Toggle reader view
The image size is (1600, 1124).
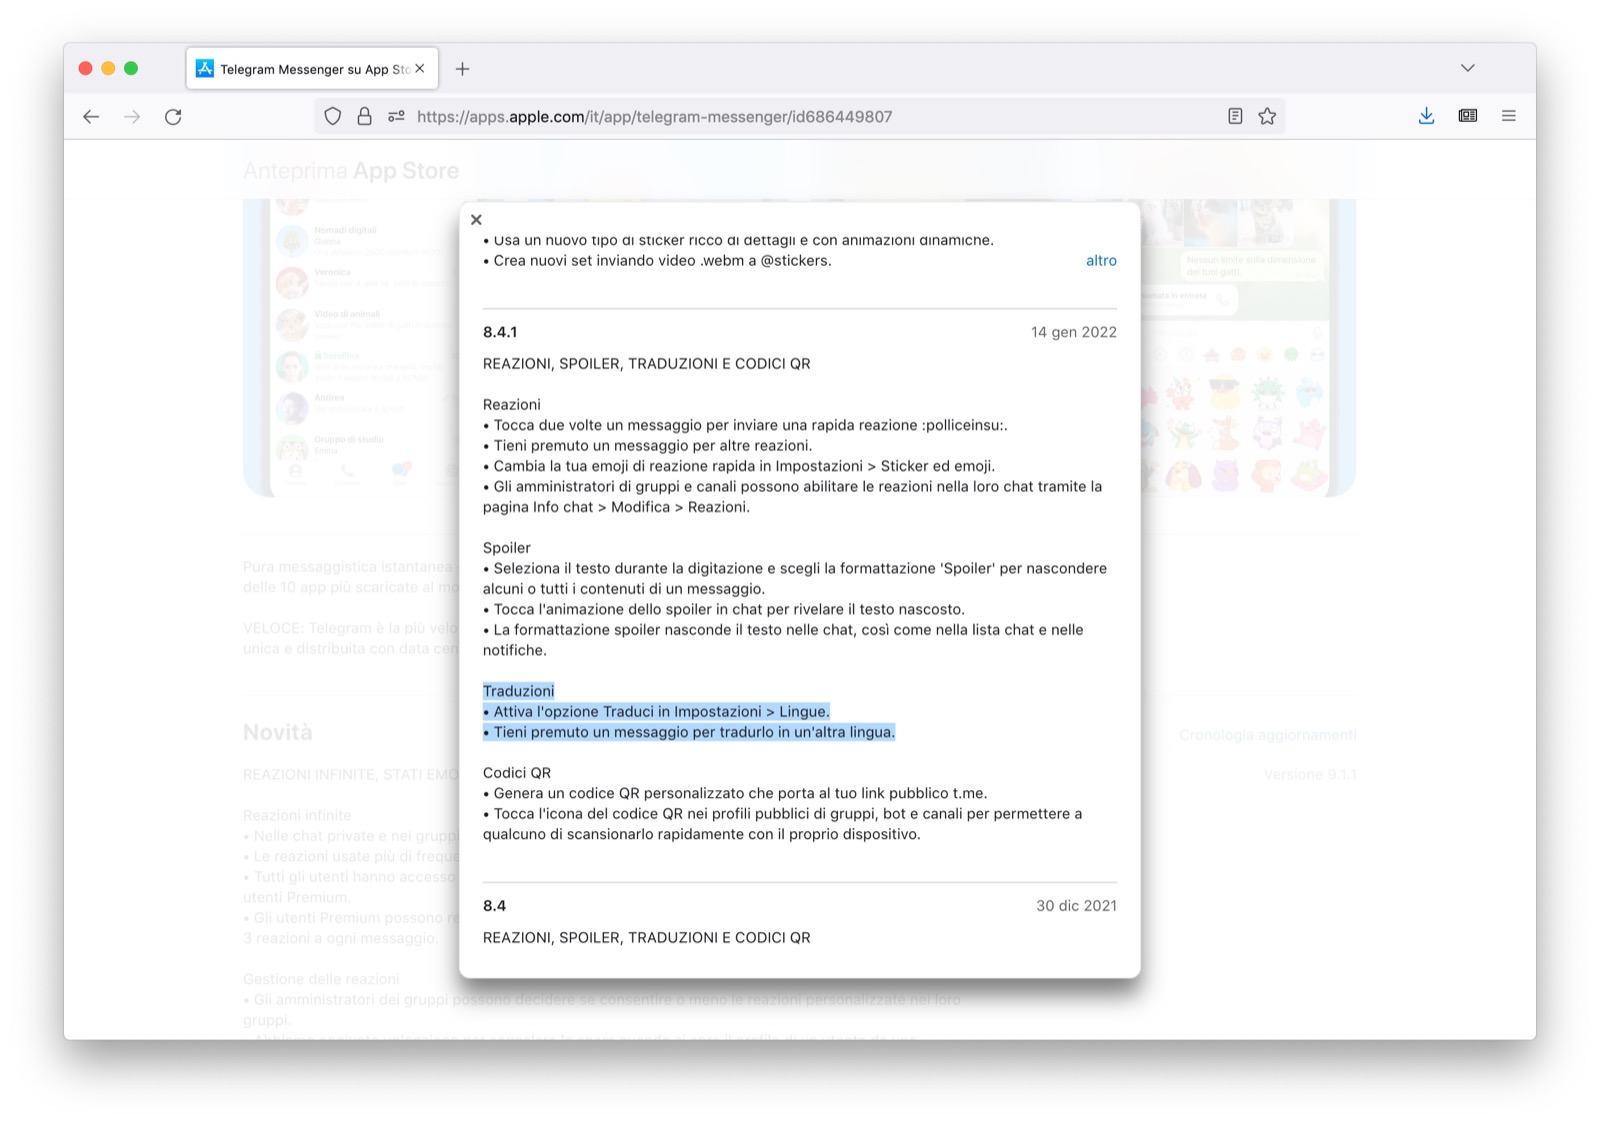[1235, 117]
